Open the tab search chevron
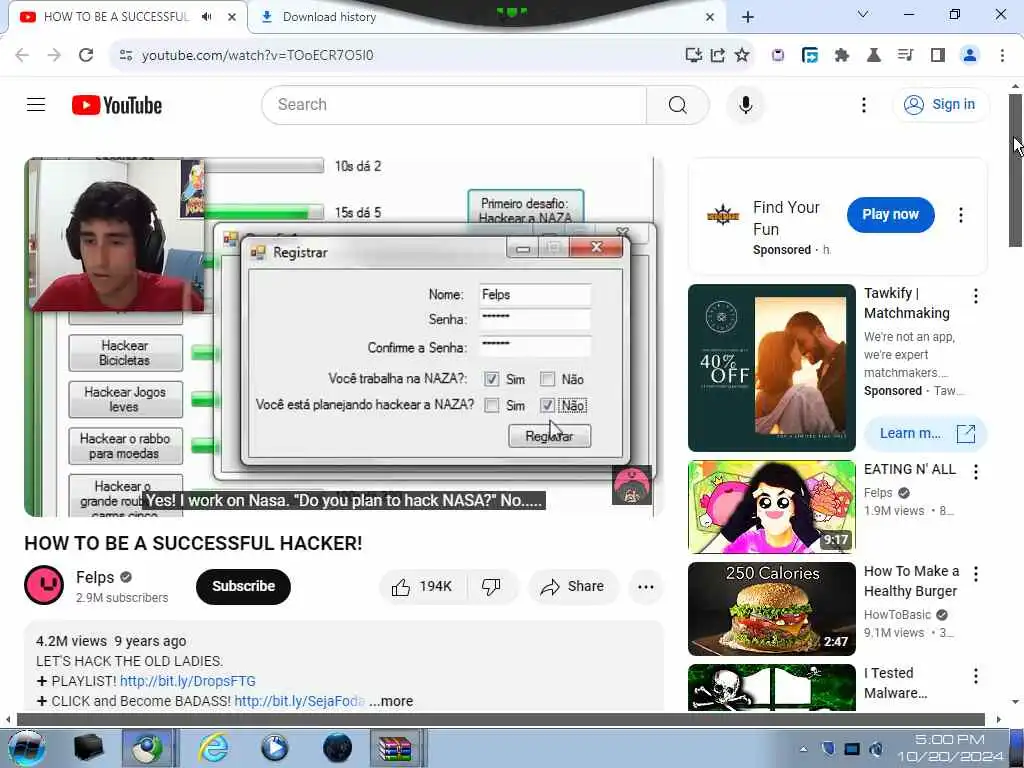This screenshot has height=768, width=1024. (863, 14)
